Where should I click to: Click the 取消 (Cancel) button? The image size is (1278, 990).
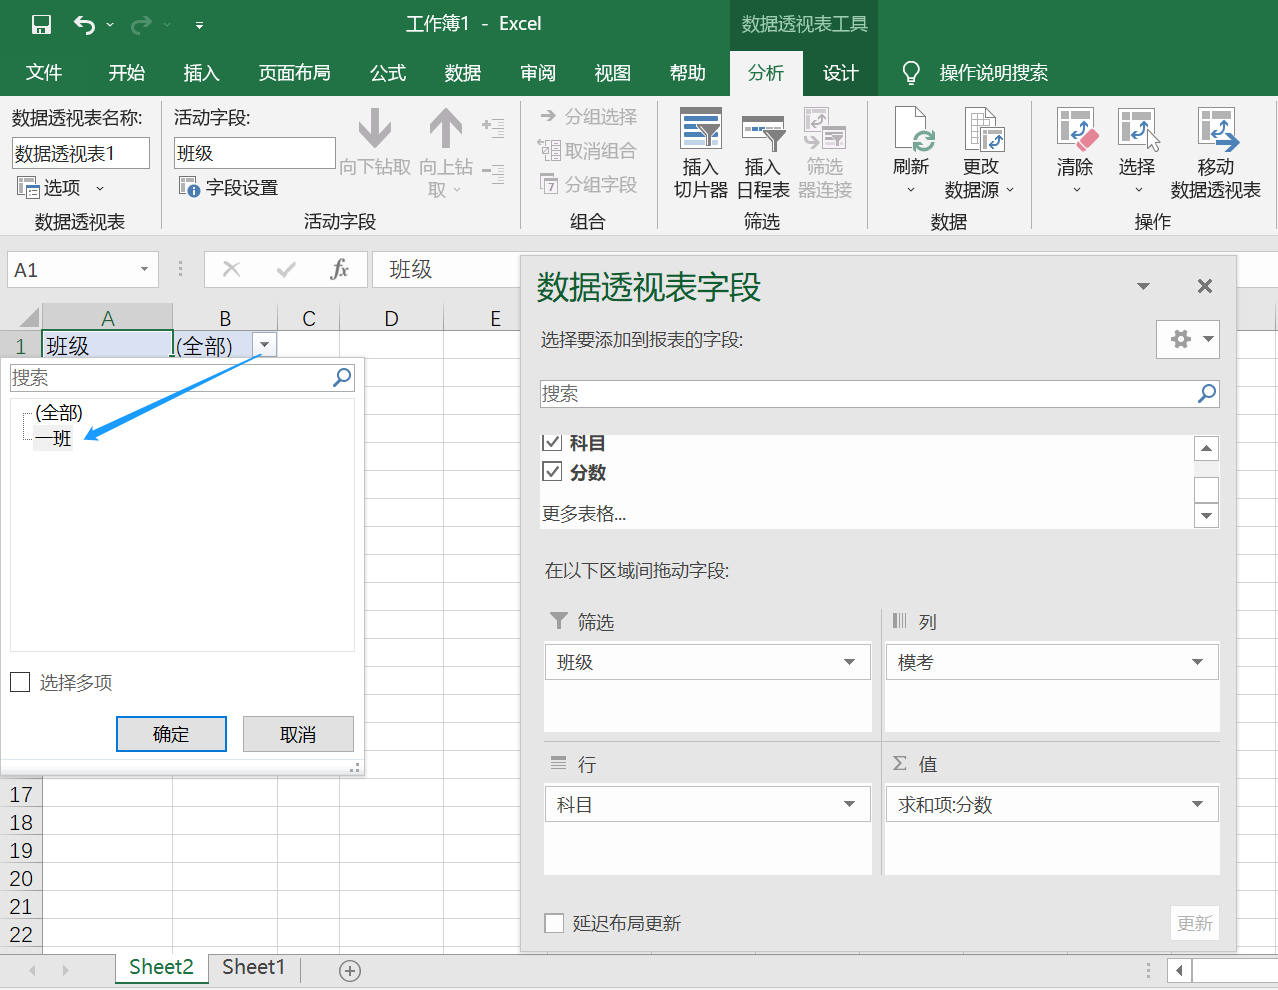[298, 734]
